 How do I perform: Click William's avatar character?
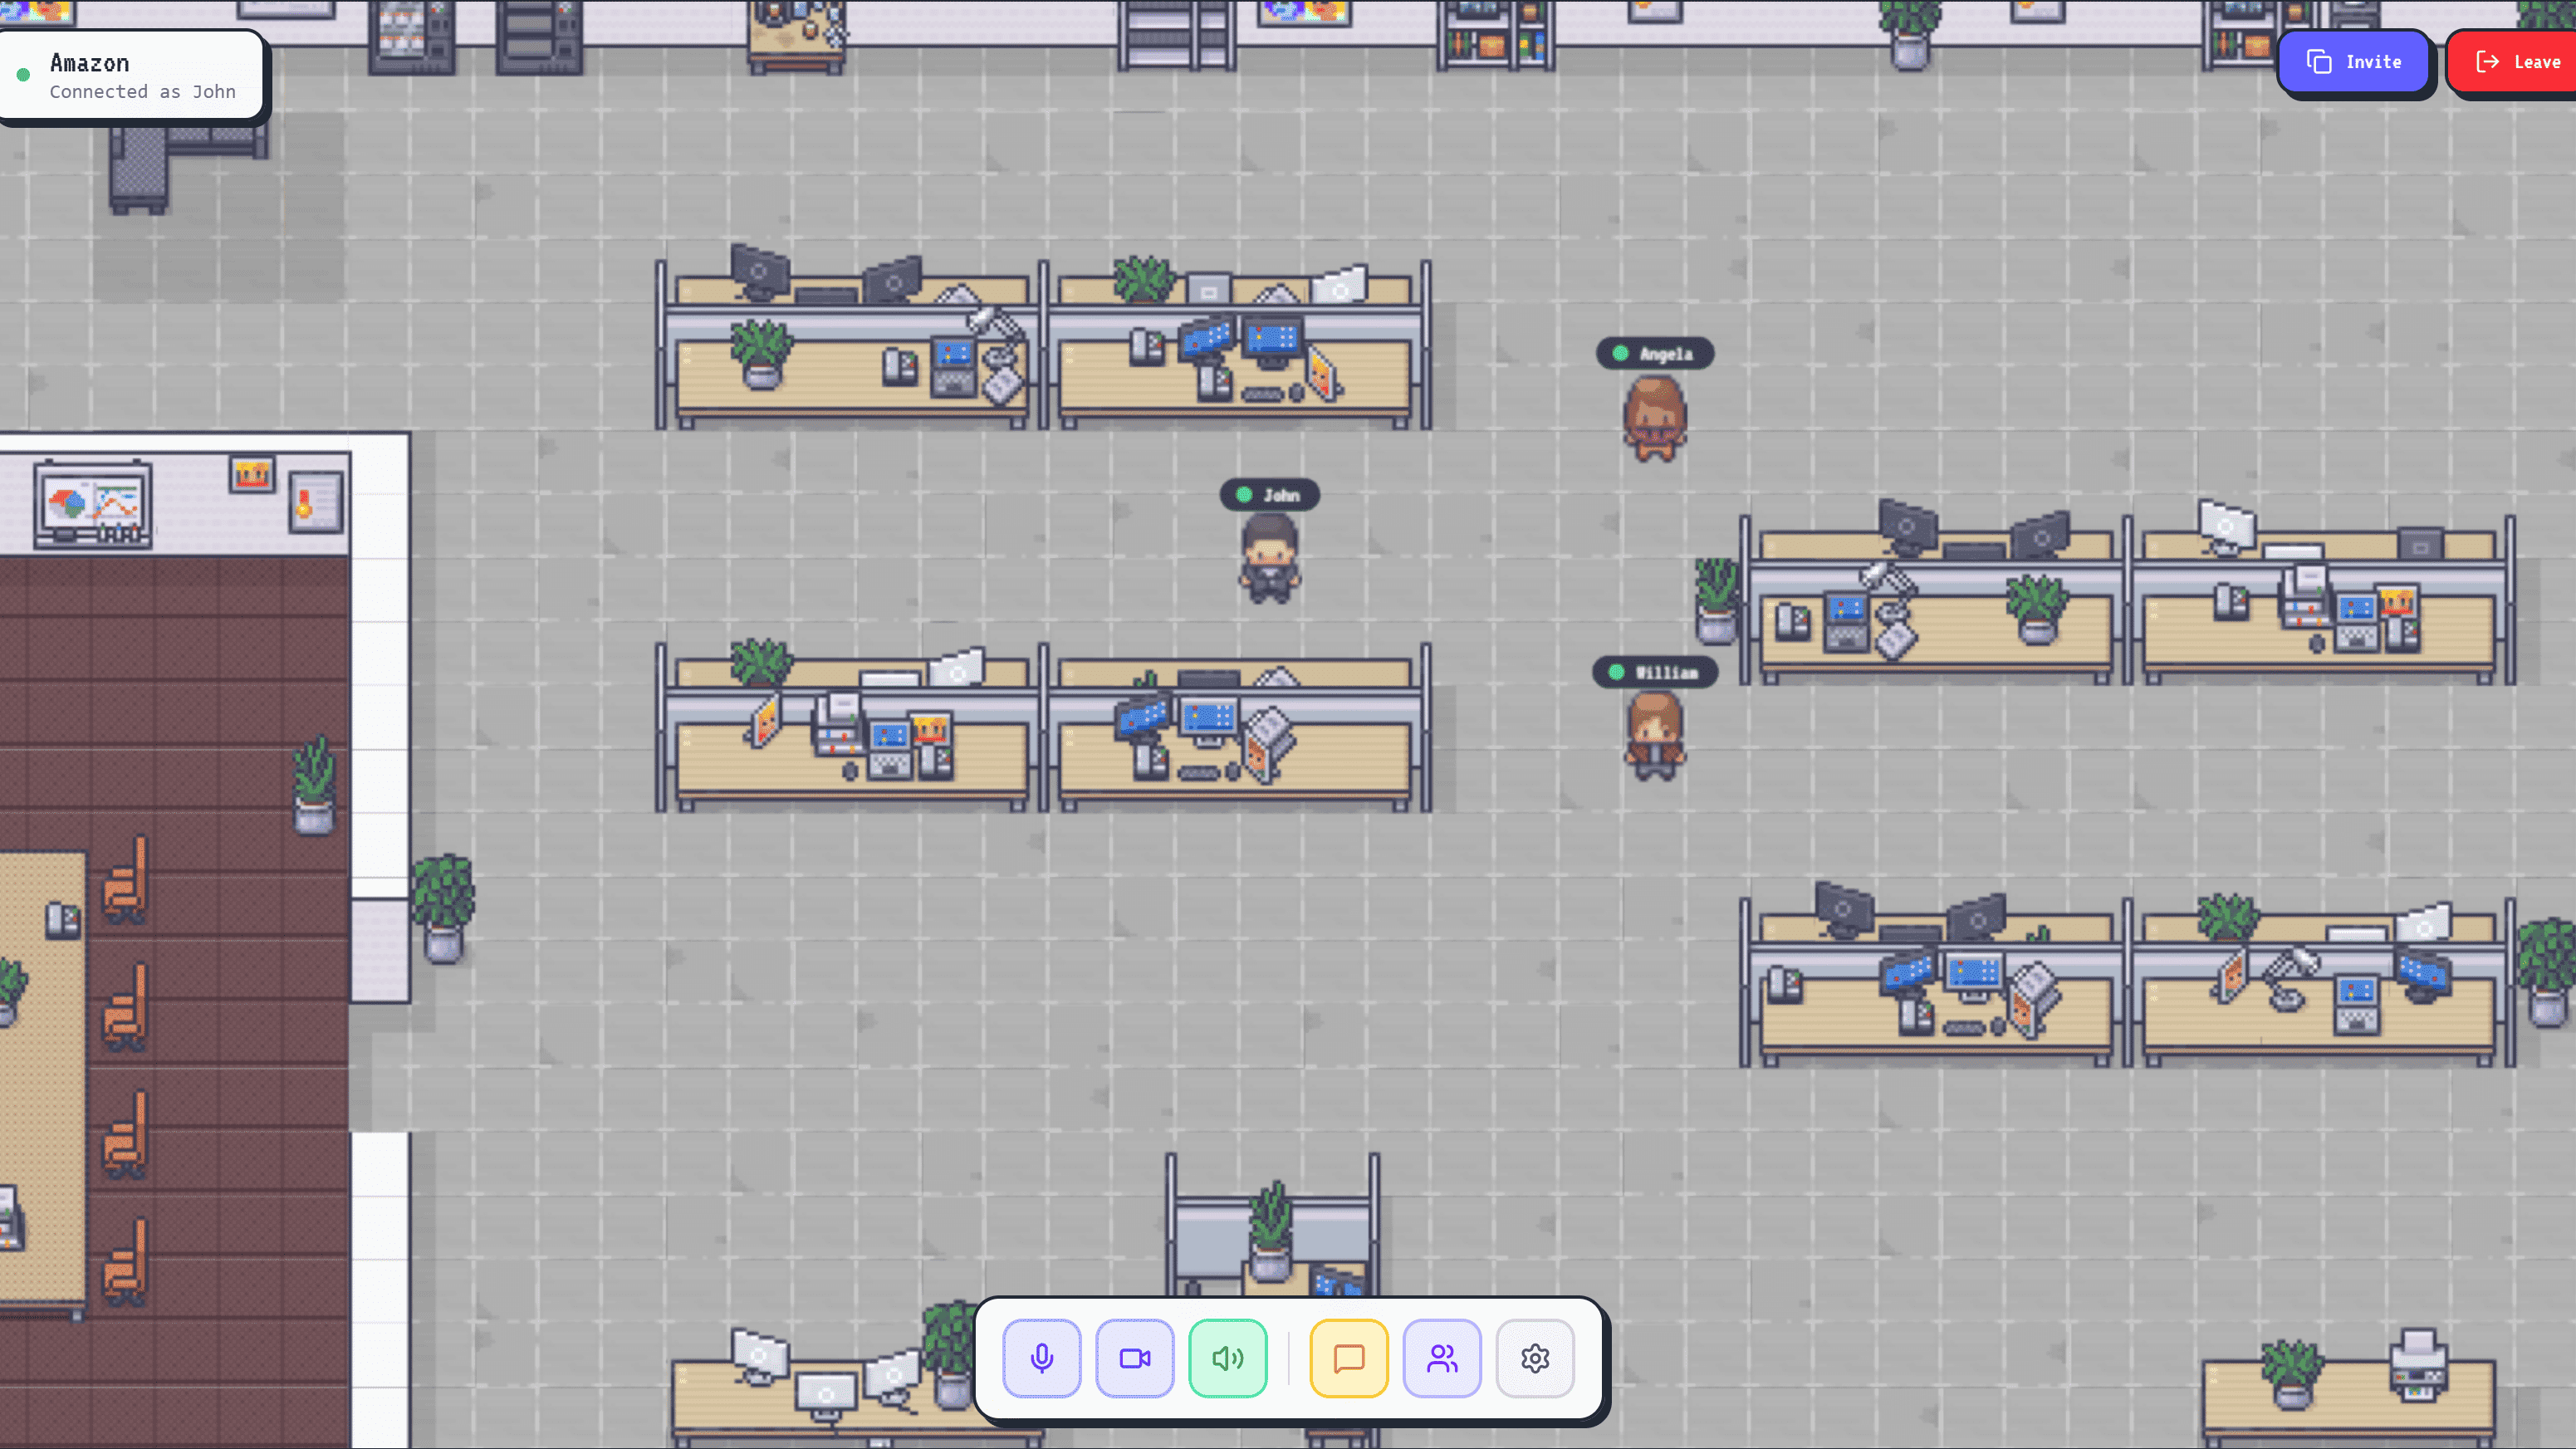[1654, 736]
